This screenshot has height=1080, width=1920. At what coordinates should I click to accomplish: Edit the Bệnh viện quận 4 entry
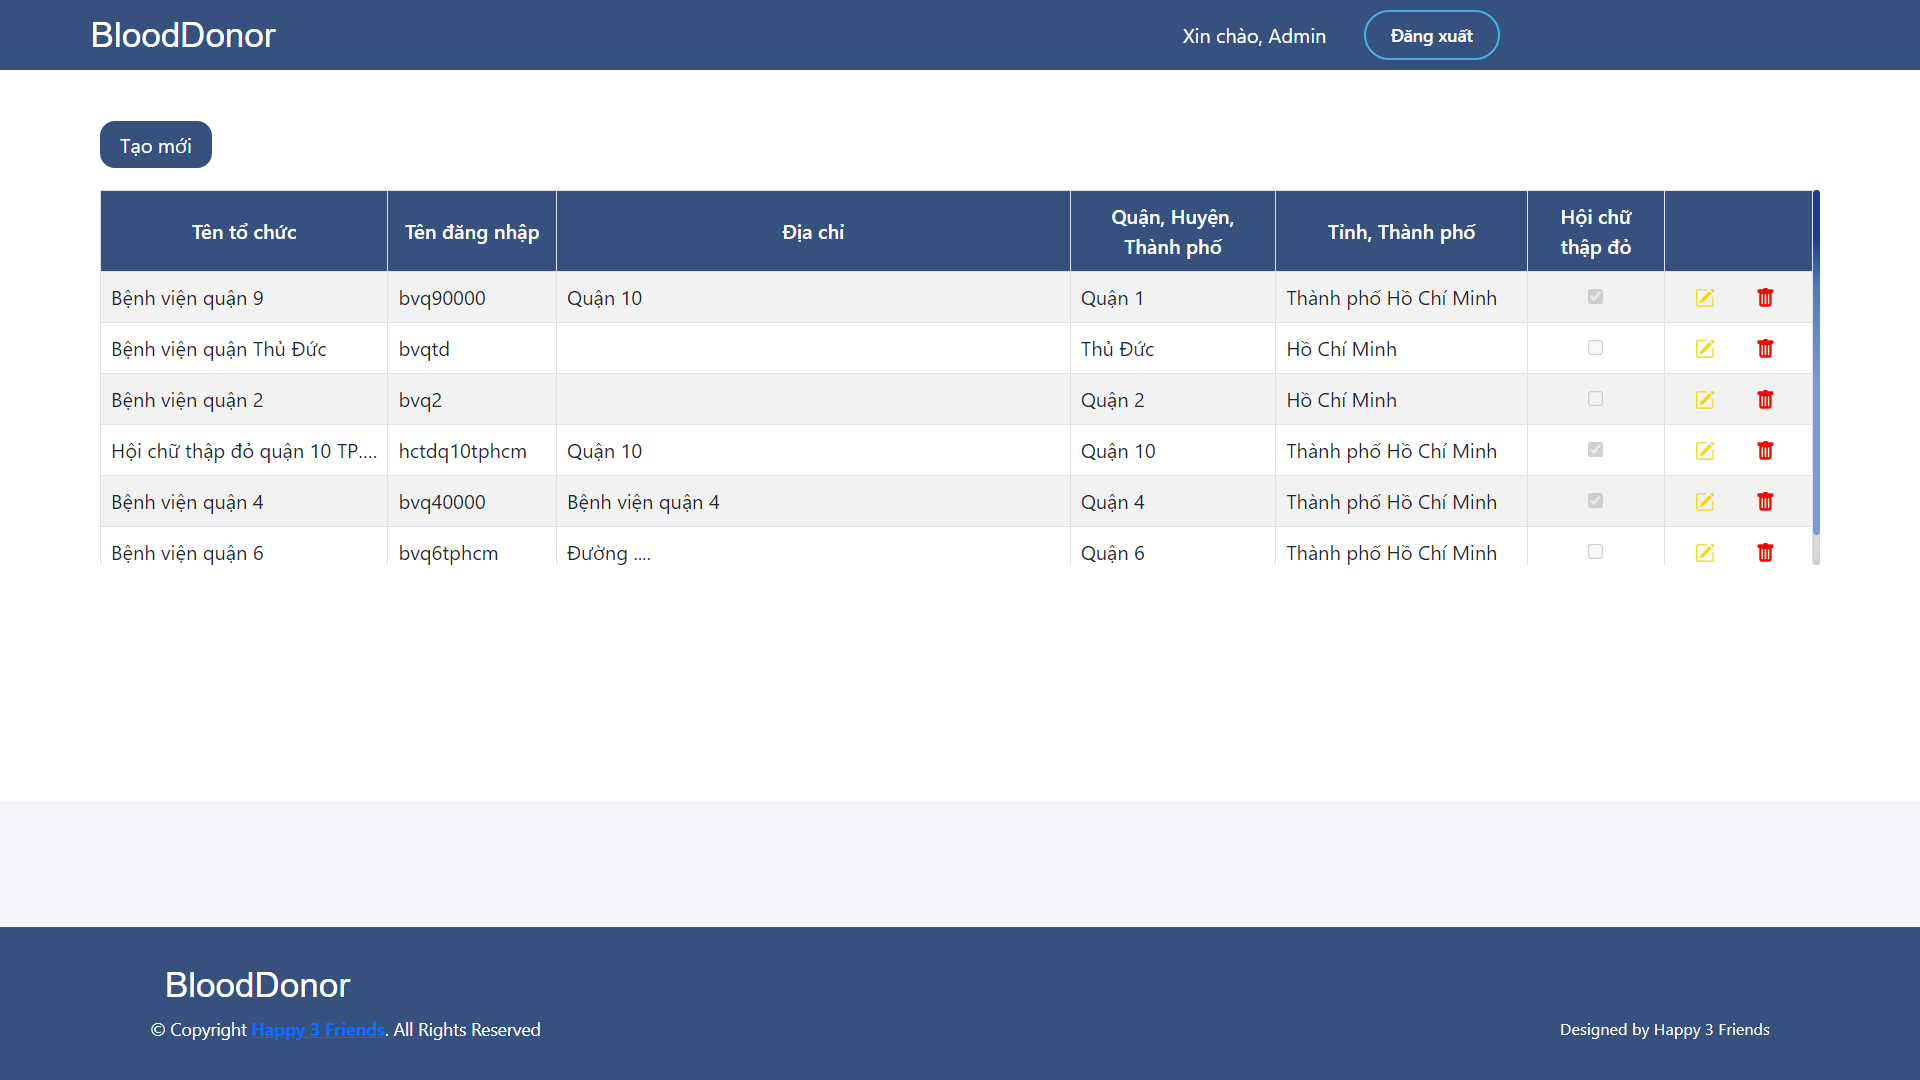click(1705, 502)
